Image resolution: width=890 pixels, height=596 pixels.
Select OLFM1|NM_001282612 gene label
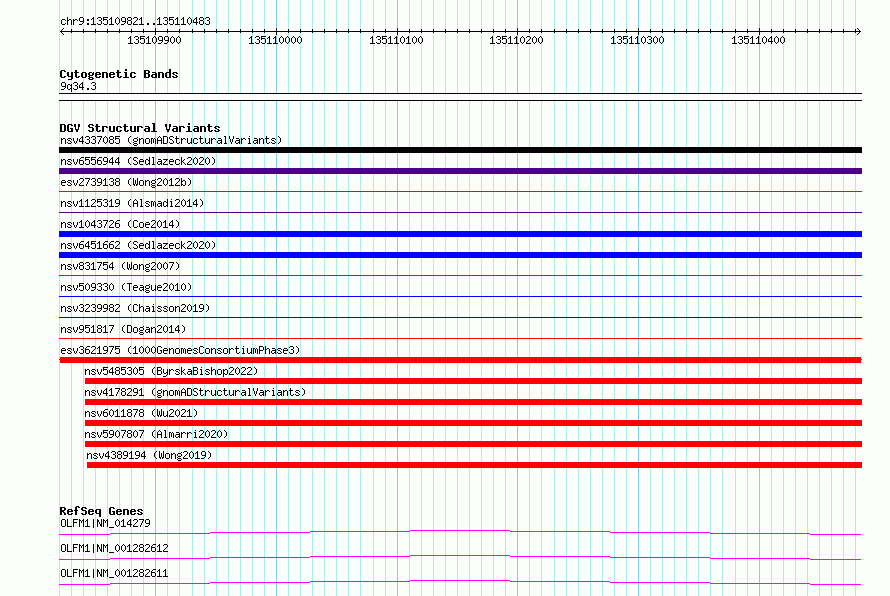tap(114, 548)
